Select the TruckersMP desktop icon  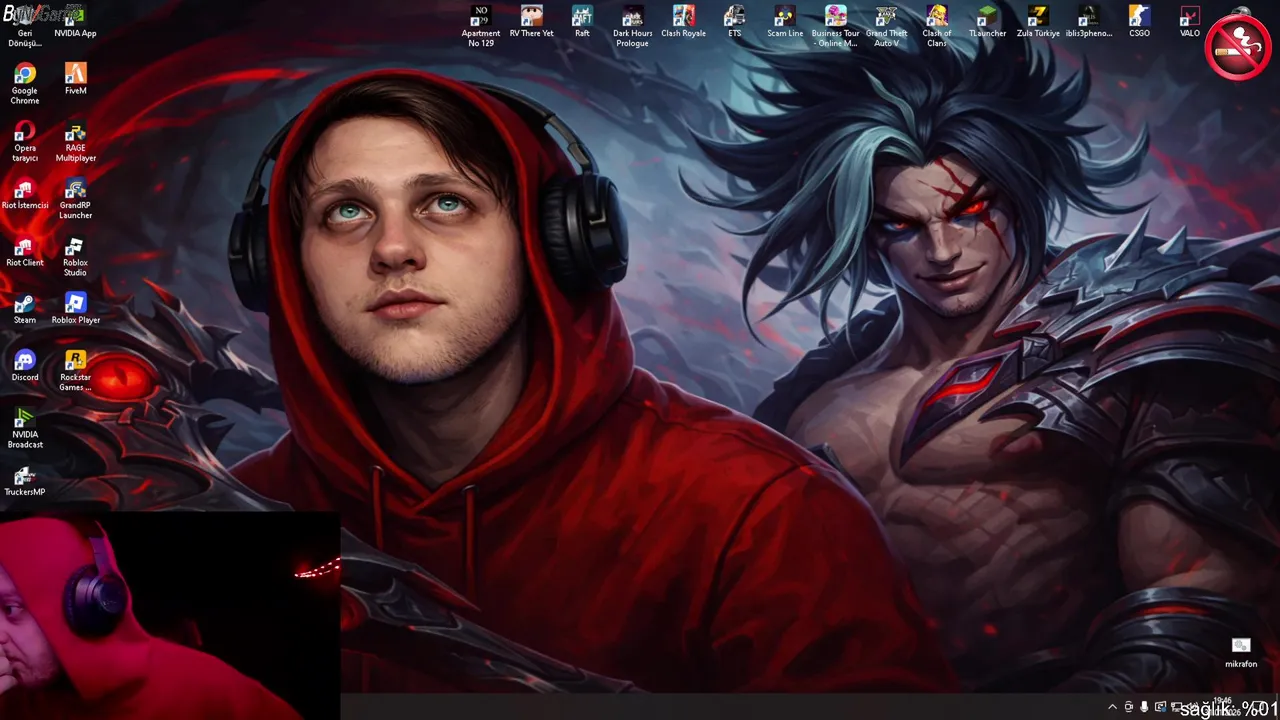pos(25,481)
